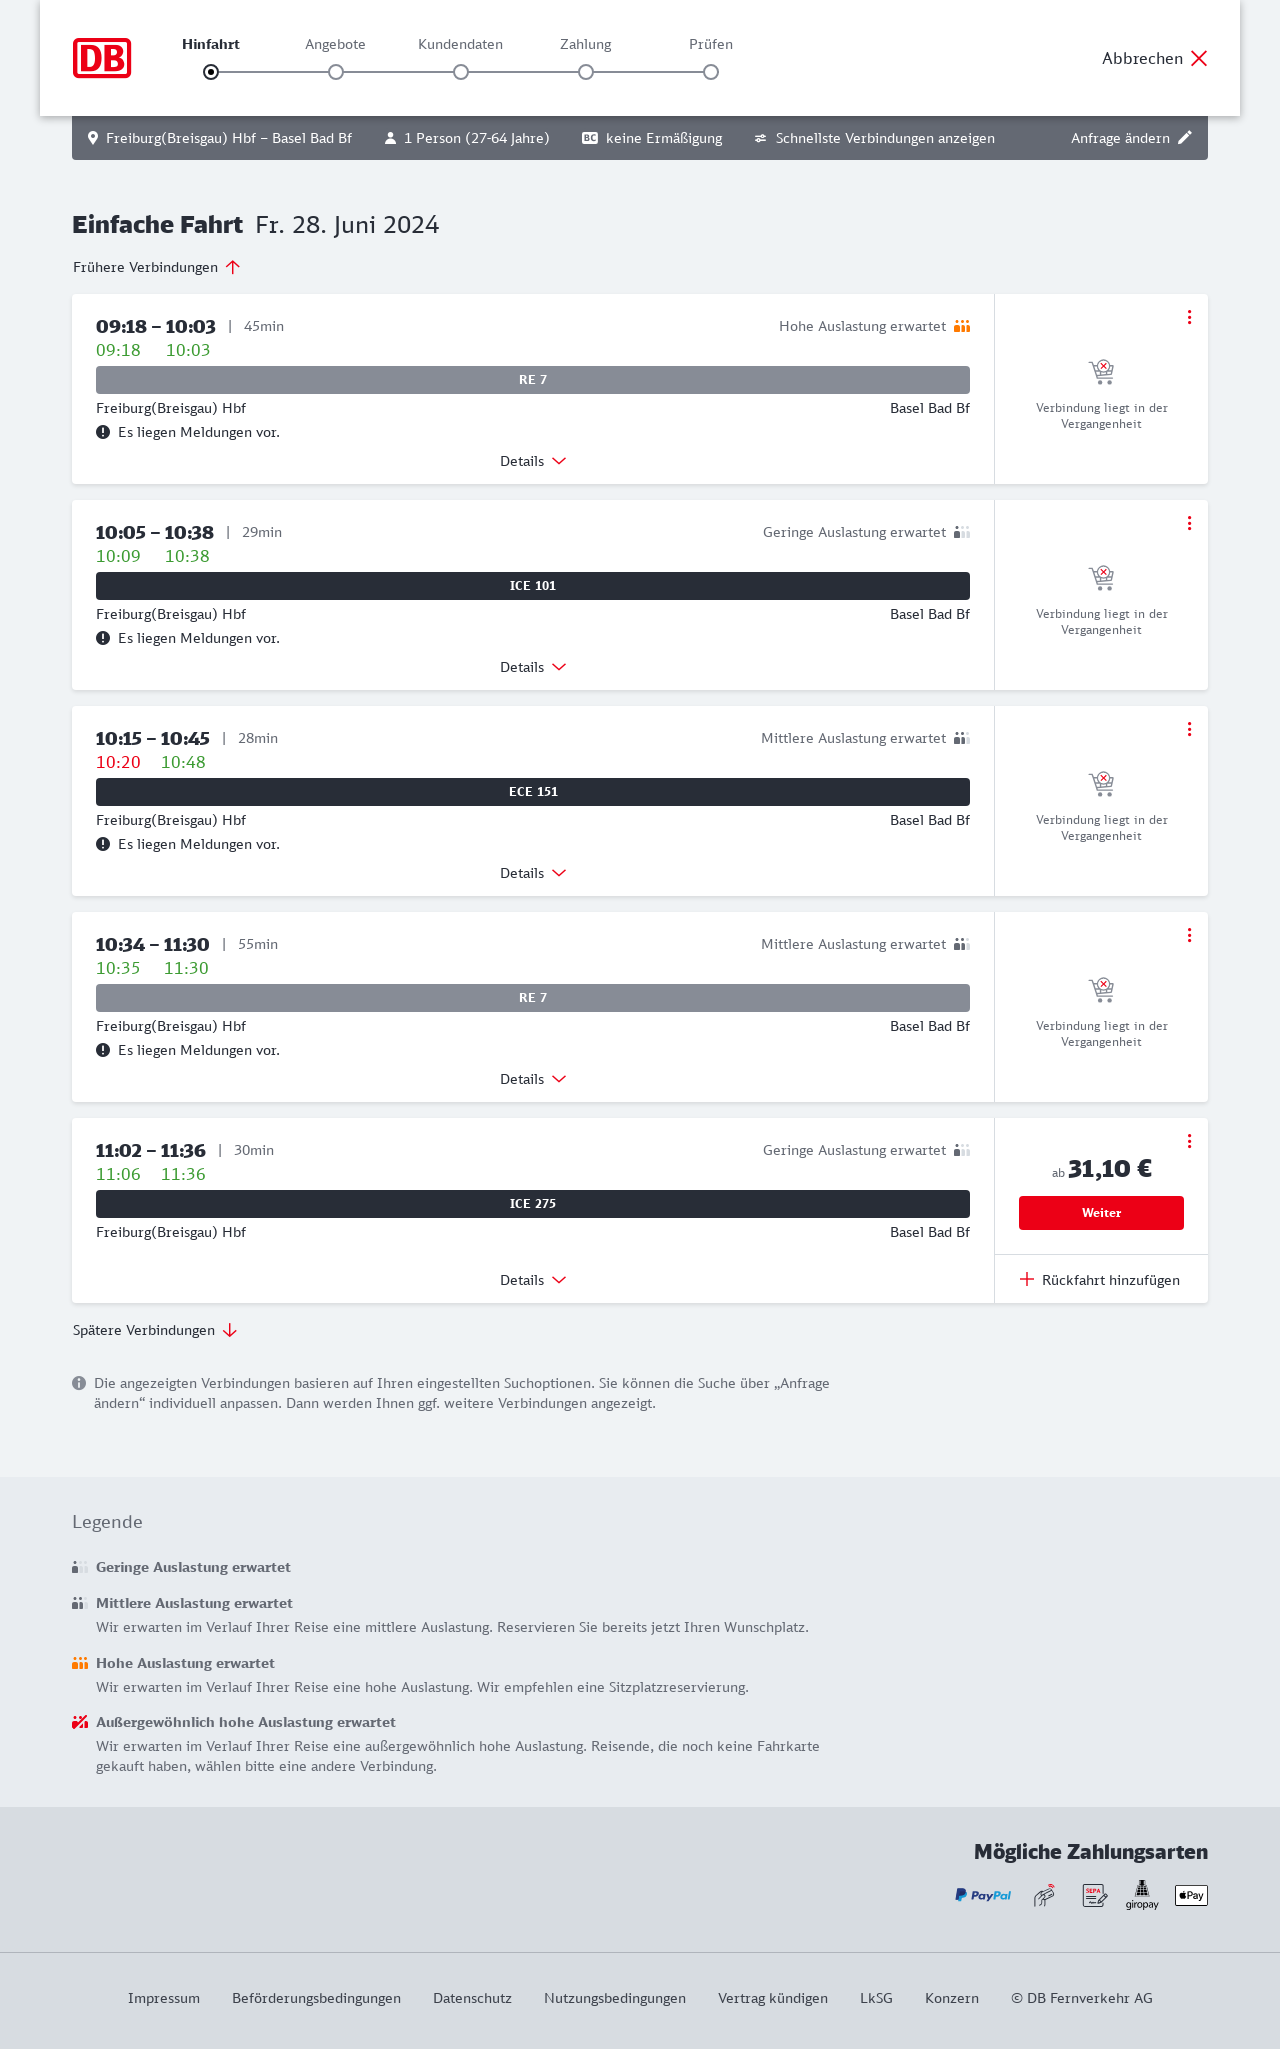Open the Kundendaten step label
The width and height of the screenshot is (1280, 2049).
[460, 44]
